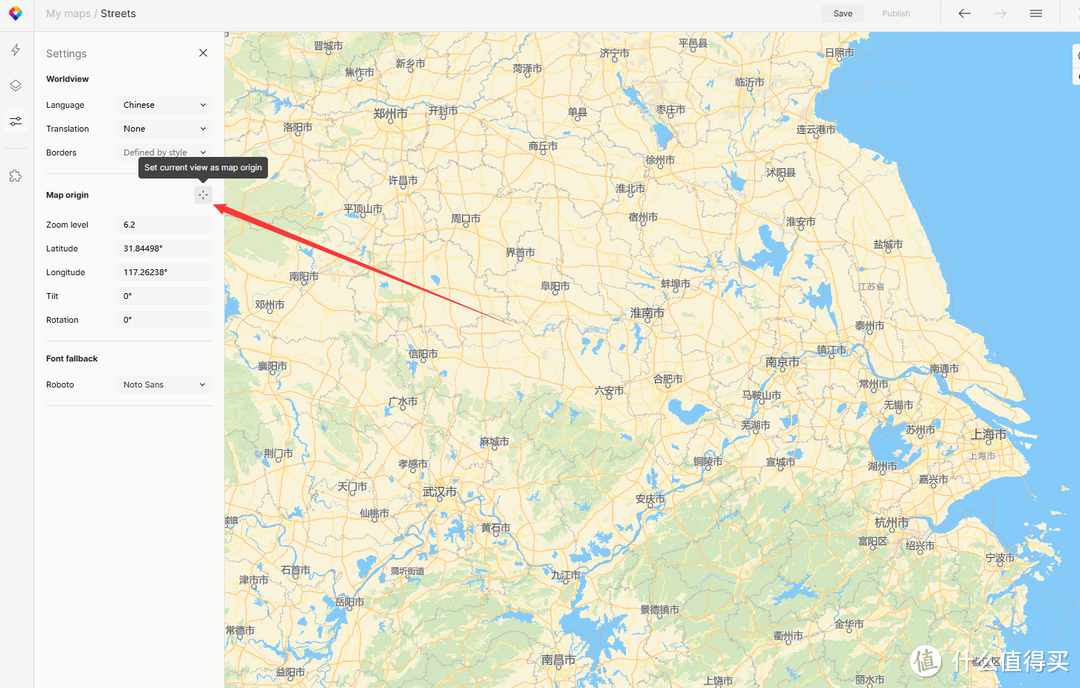Go to My maps breadcrumb
This screenshot has height=688, width=1080.
[x=68, y=13]
